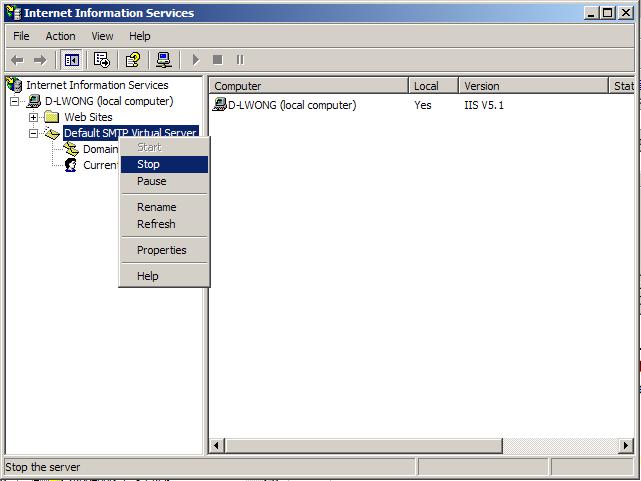Click the Current Sessions person icon
Viewport: 641px width, 481px height.
[x=71, y=165]
